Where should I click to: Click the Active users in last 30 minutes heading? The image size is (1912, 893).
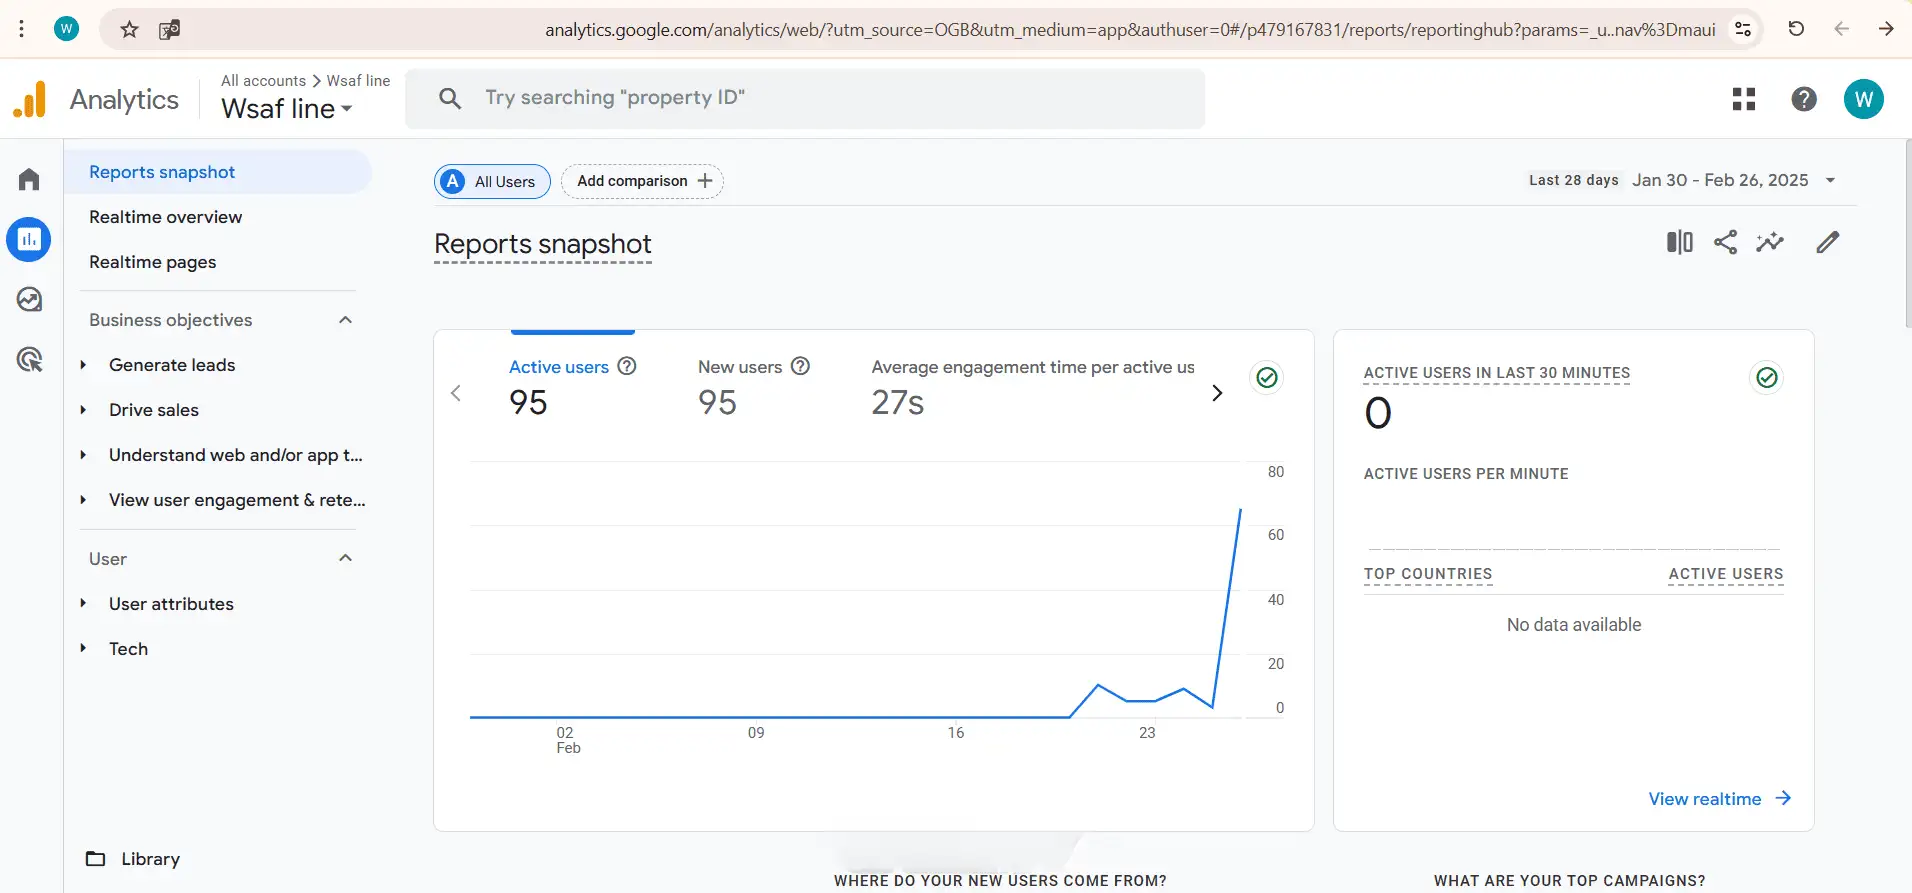pyautogui.click(x=1497, y=373)
